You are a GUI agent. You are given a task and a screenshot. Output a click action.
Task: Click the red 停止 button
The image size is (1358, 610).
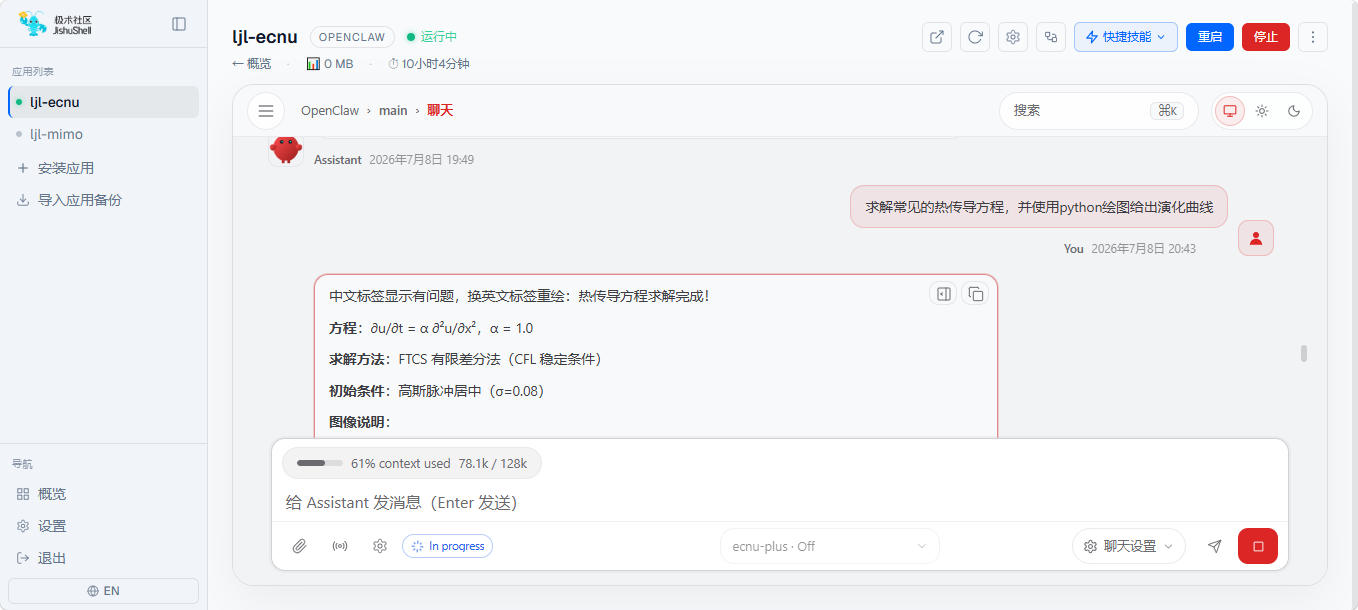pyautogui.click(x=1266, y=37)
